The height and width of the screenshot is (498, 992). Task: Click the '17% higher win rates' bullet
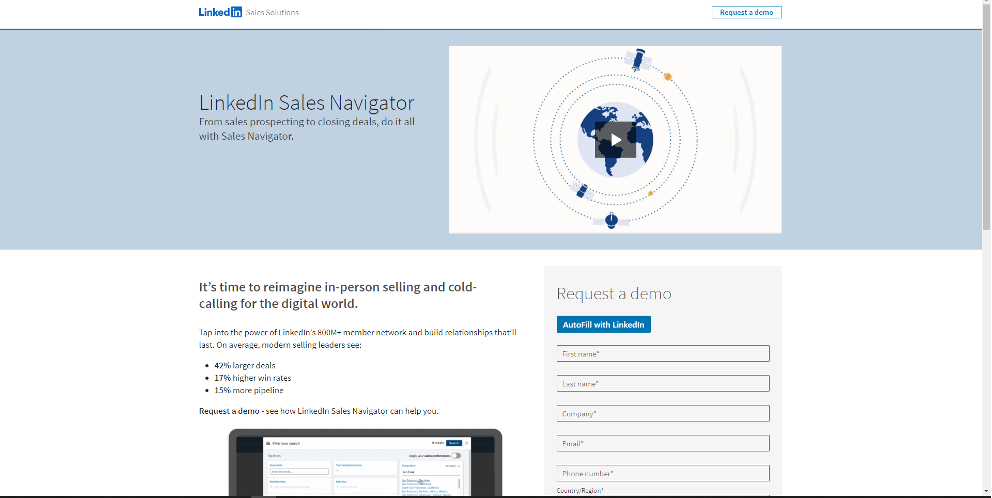point(252,378)
